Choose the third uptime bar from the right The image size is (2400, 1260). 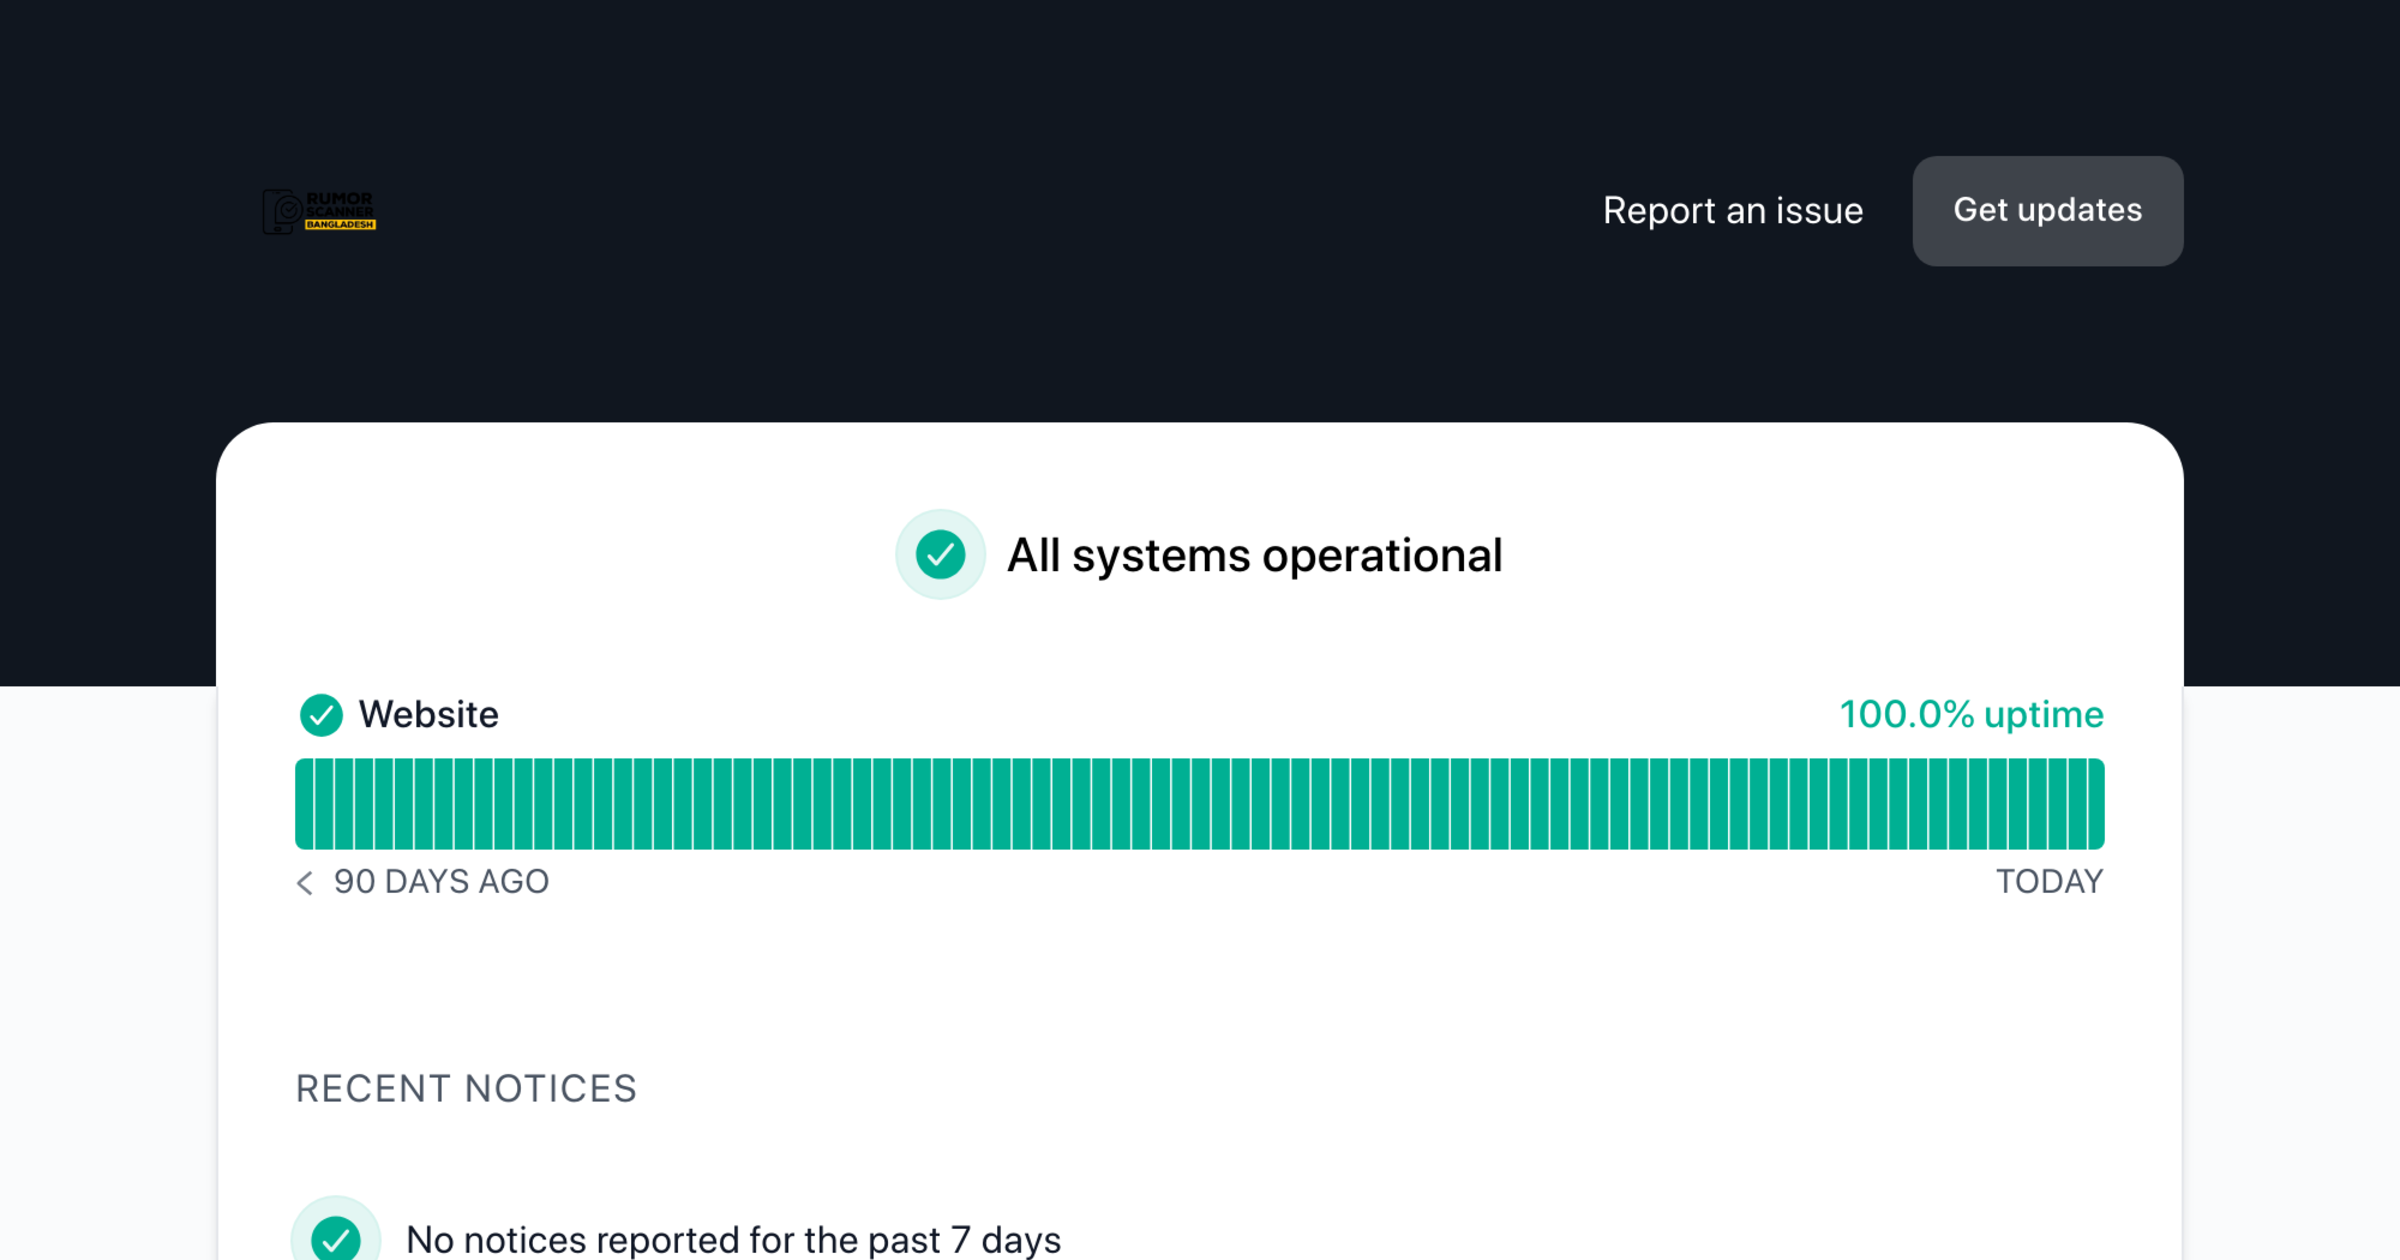(x=2056, y=804)
